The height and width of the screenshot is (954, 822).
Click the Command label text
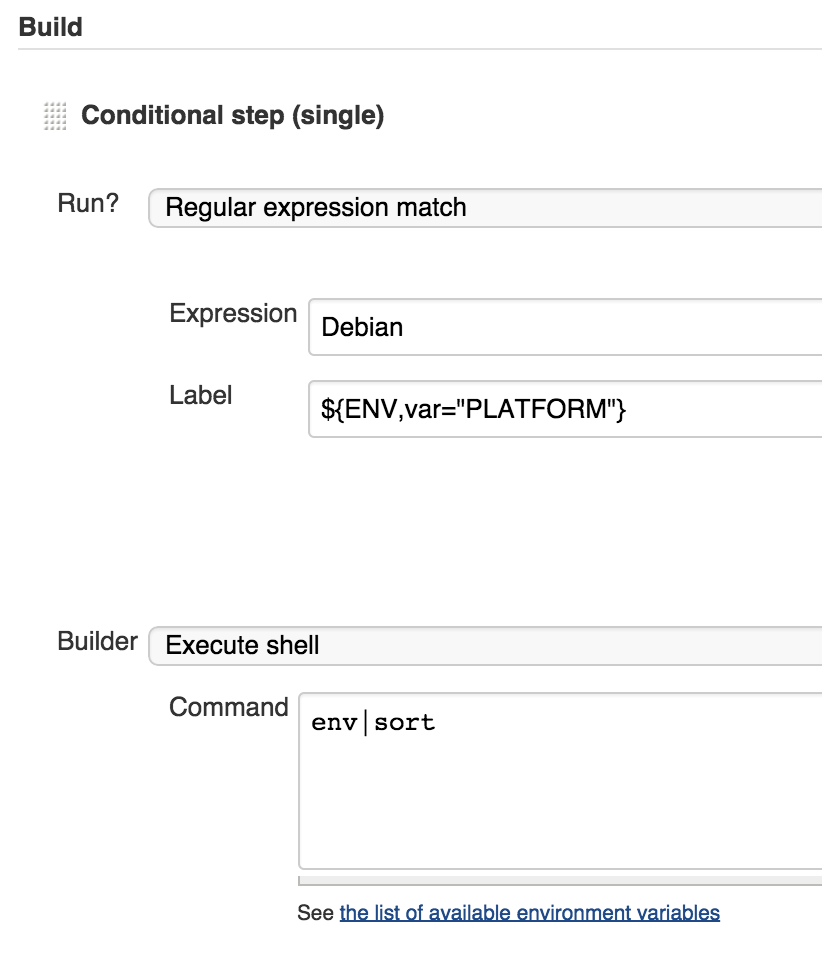point(228,707)
